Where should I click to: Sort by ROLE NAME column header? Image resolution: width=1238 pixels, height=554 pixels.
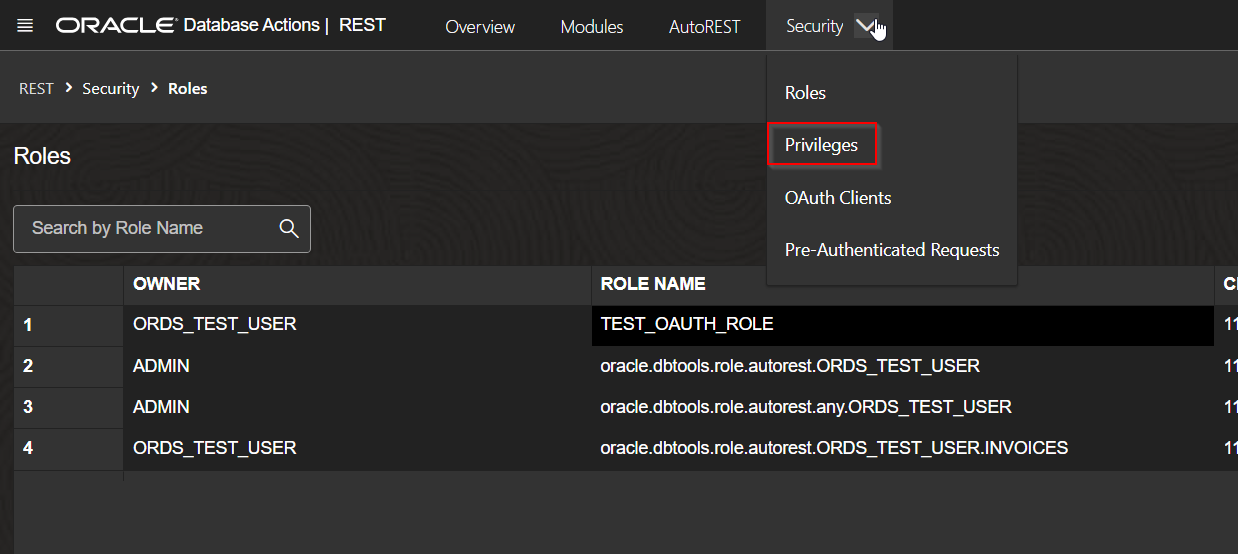click(x=652, y=284)
